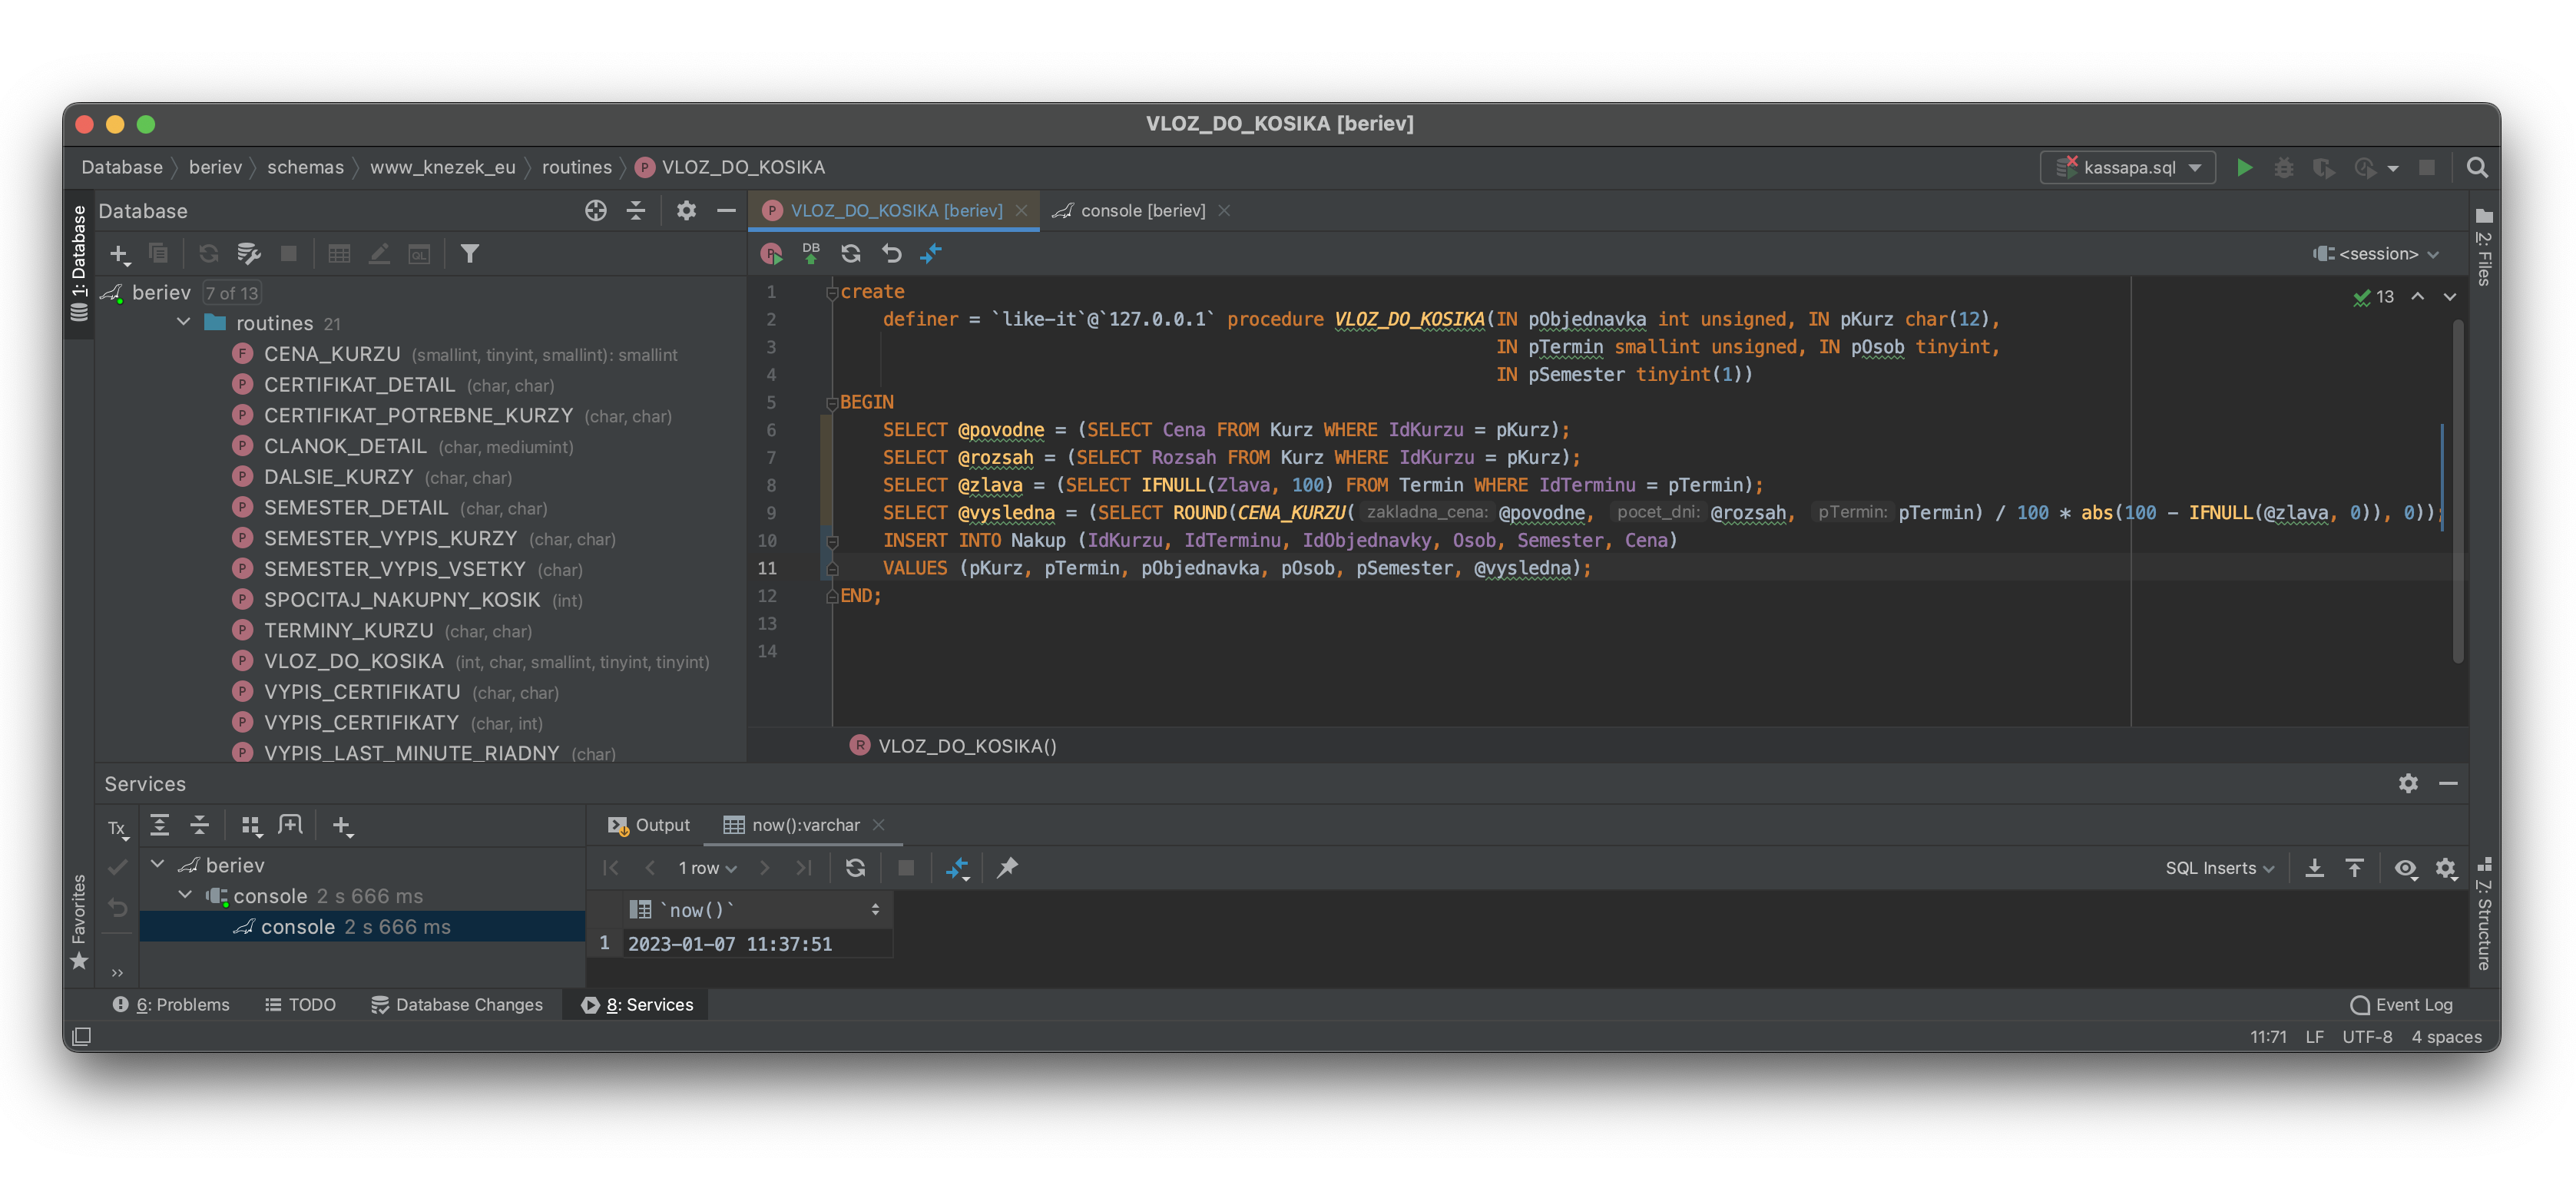The image size is (2576, 1198).
Task: Open the TODO tool window
Action: (300, 1005)
